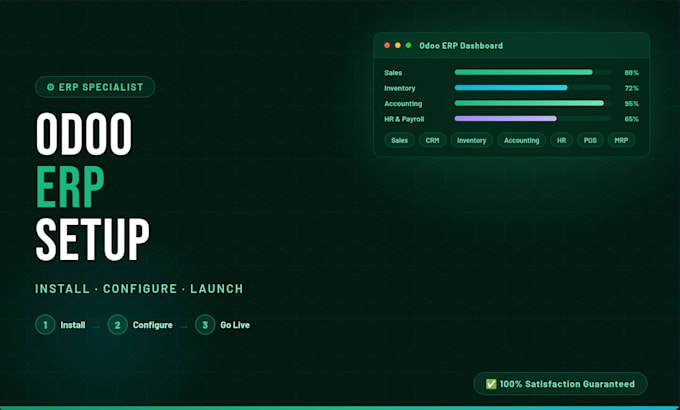Select the HR module chip
The height and width of the screenshot is (410, 680).
tap(561, 140)
